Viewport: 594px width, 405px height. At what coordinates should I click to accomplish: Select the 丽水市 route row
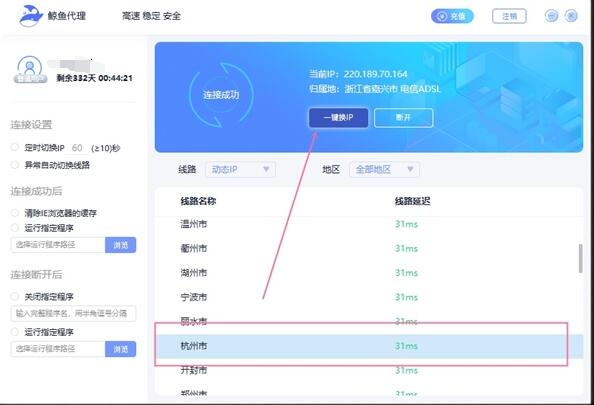pos(369,321)
